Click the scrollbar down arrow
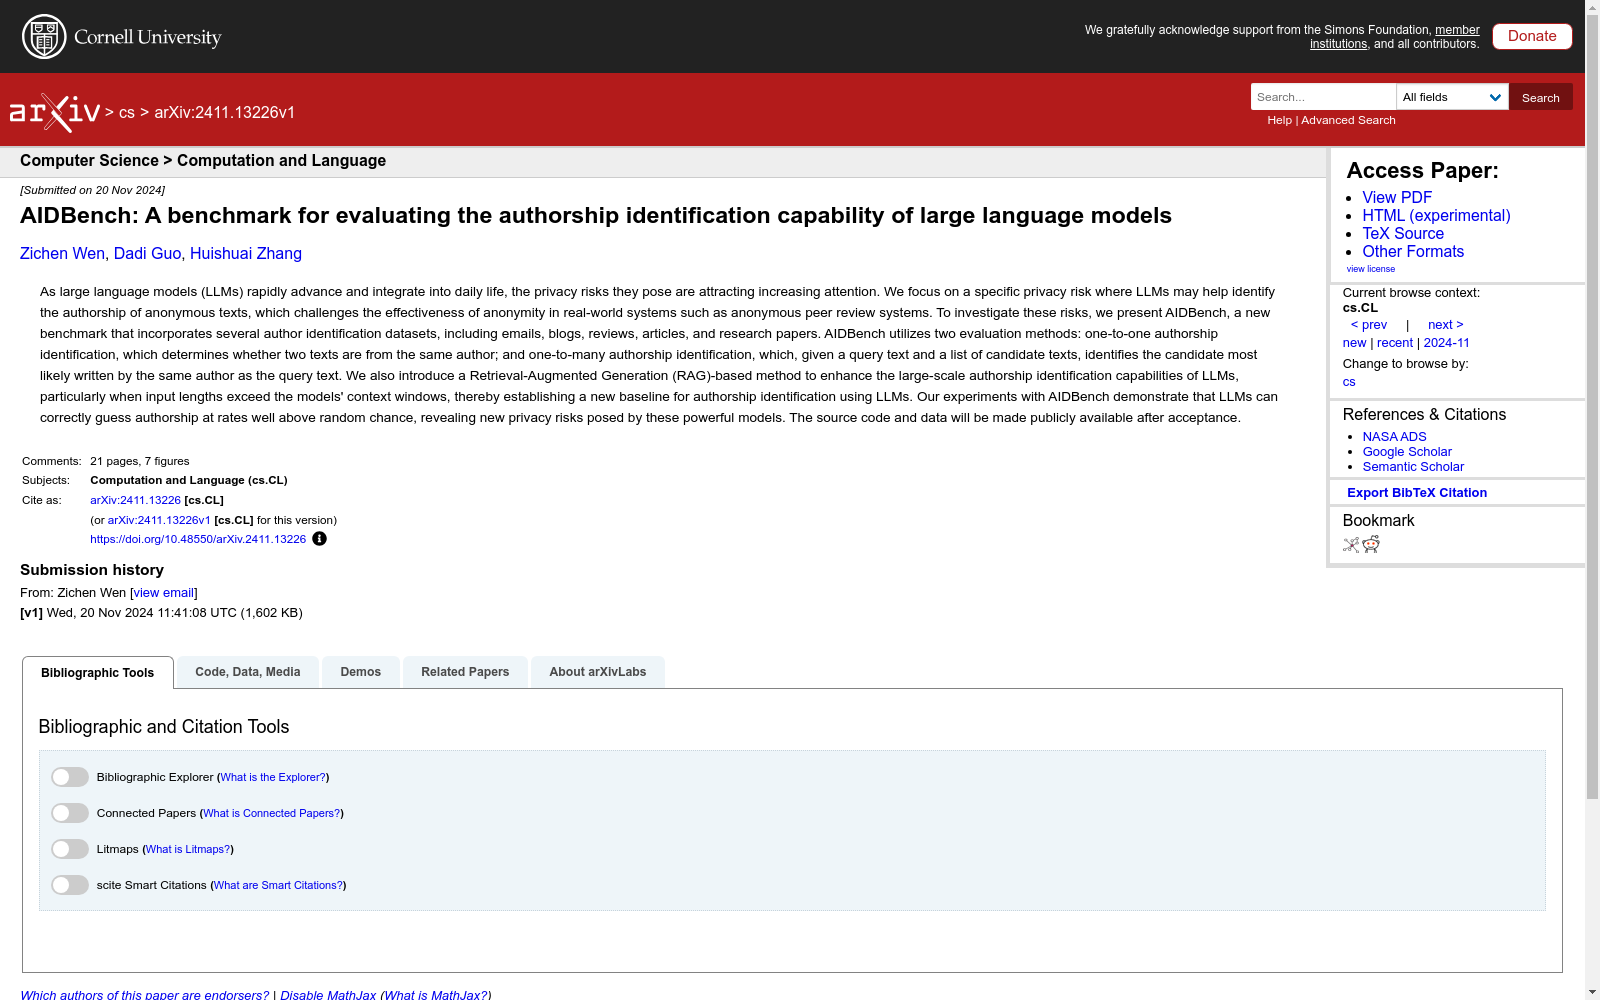Viewport: 1600px width, 1000px height. tap(1592, 992)
